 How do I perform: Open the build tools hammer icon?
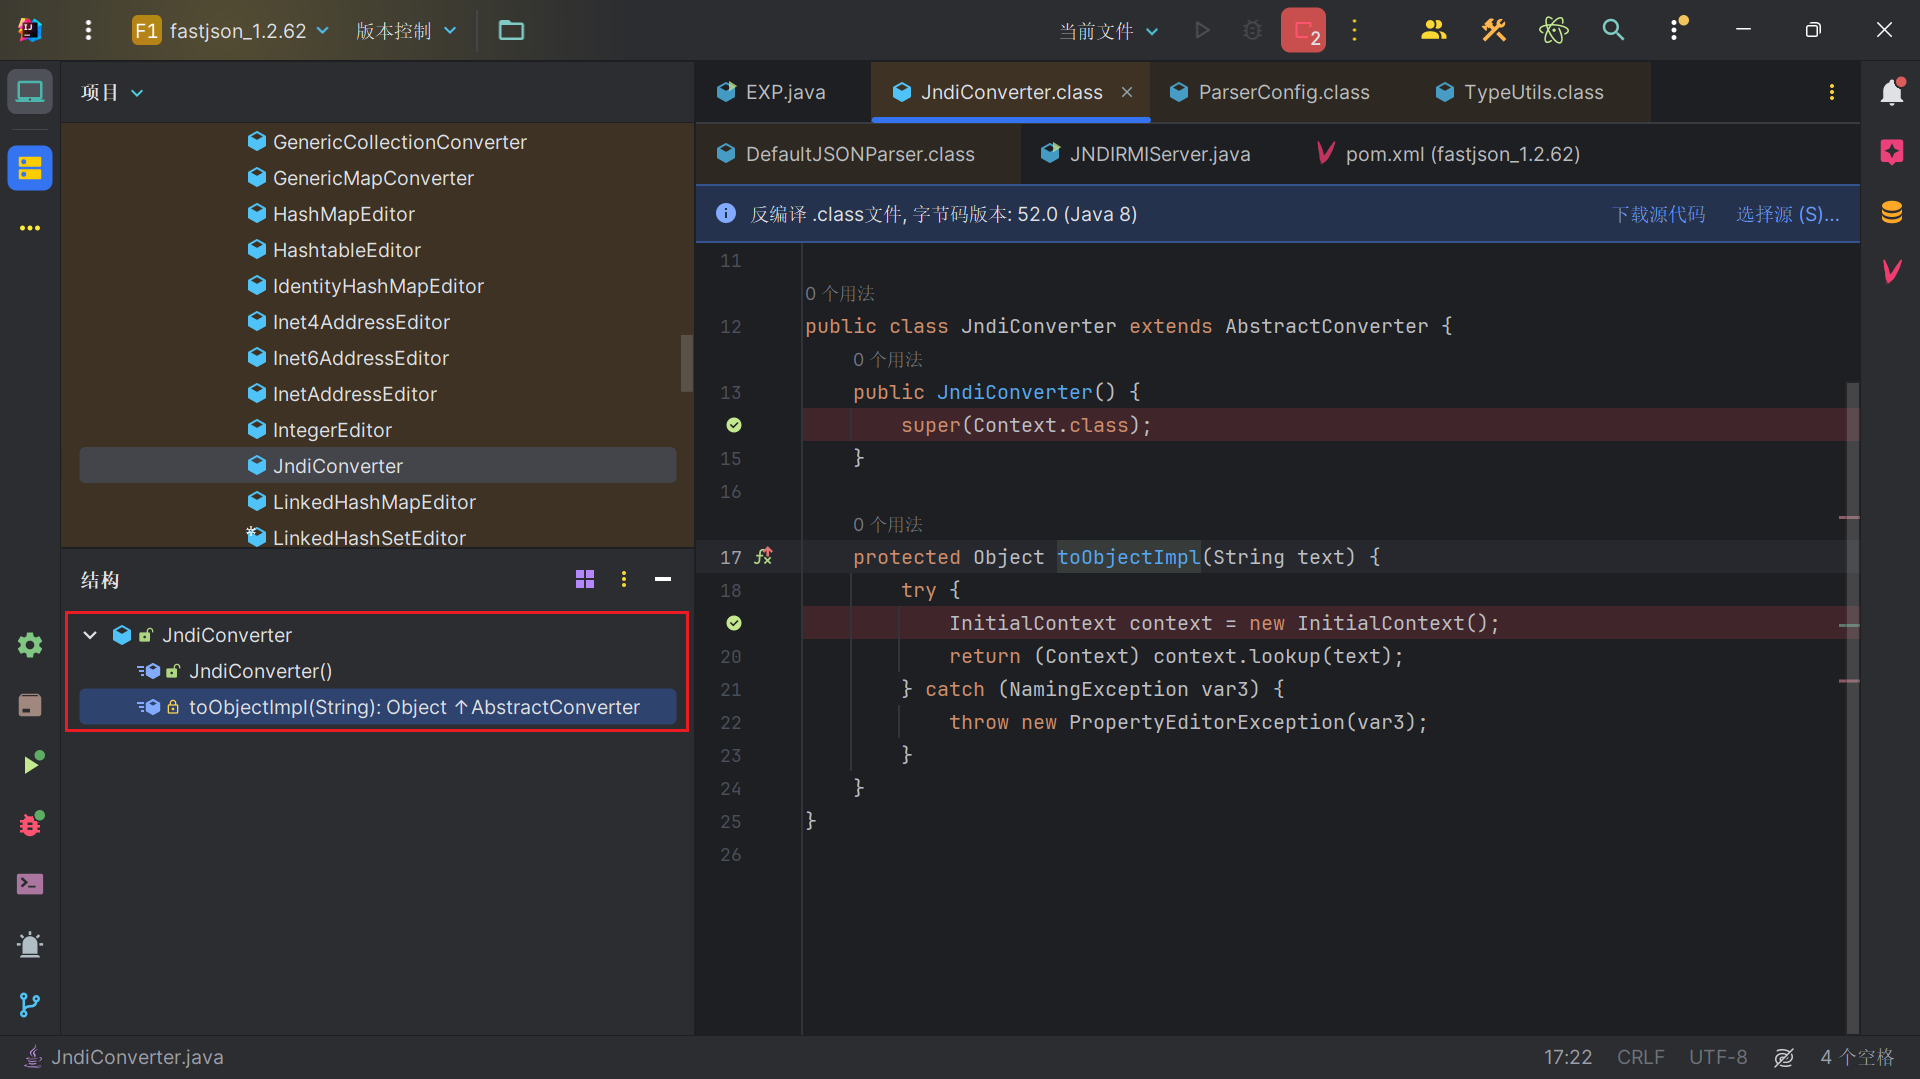(1493, 30)
